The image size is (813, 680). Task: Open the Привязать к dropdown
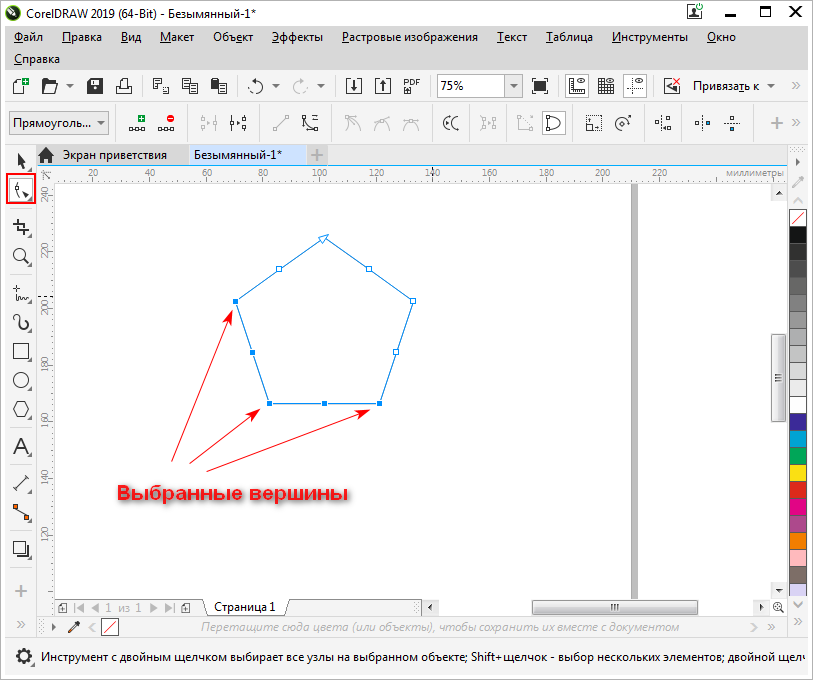(734, 86)
